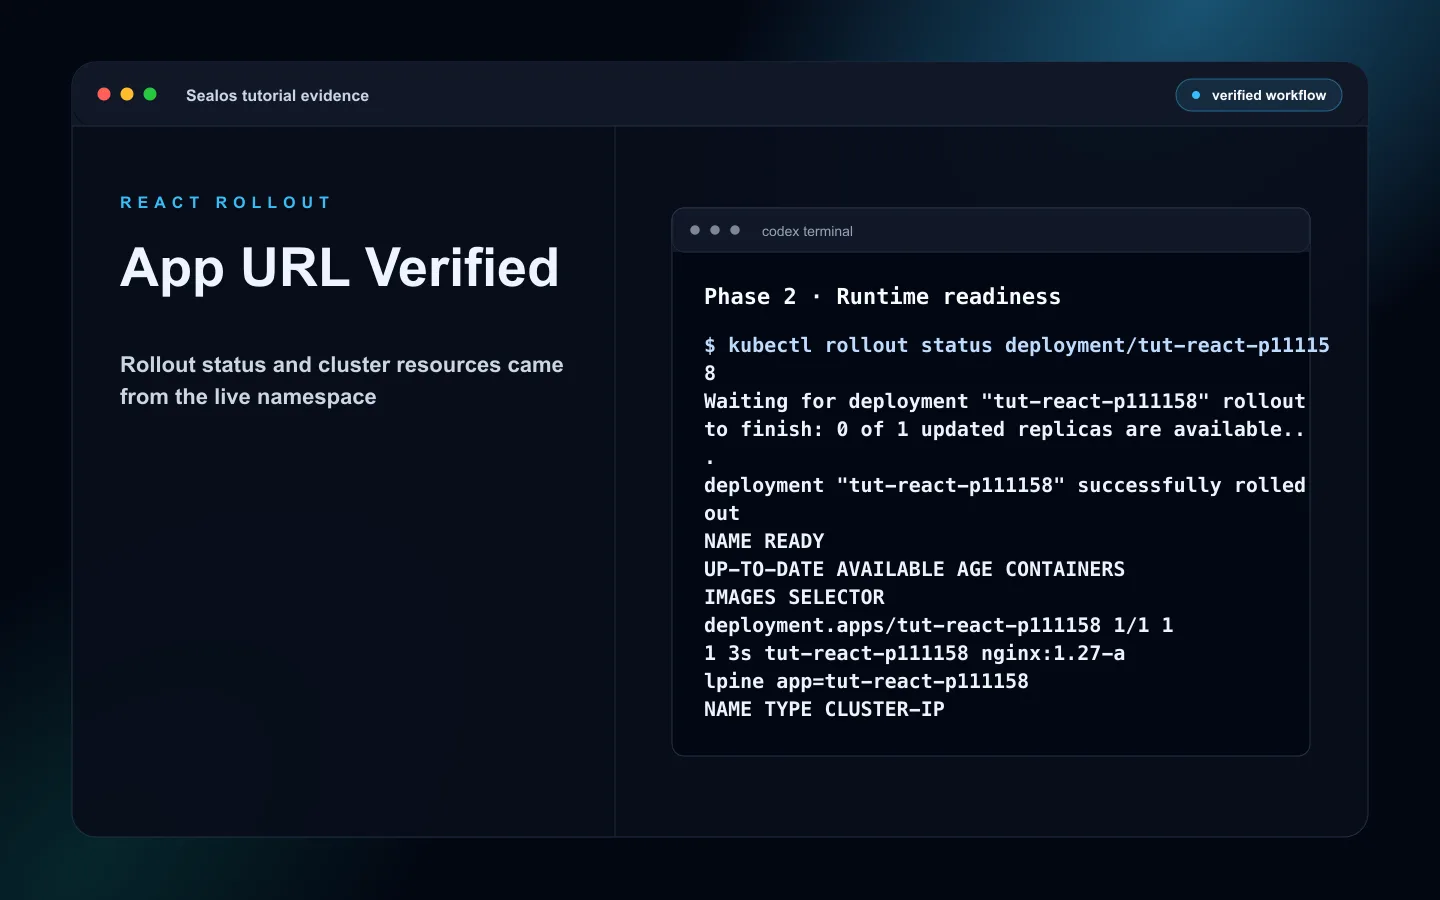Click the 'REACT ROLLOUT' label

click(225, 202)
